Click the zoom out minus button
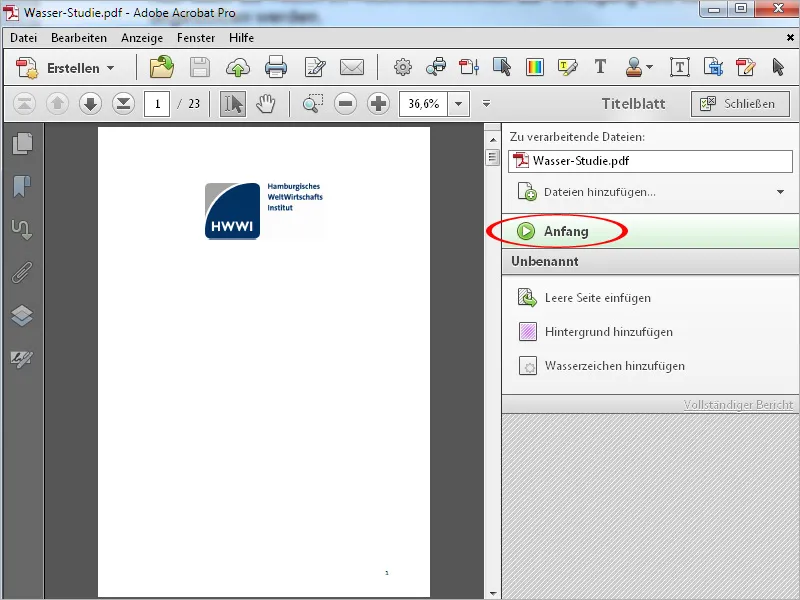This screenshot has width=800, height=600. coord(345,104)
